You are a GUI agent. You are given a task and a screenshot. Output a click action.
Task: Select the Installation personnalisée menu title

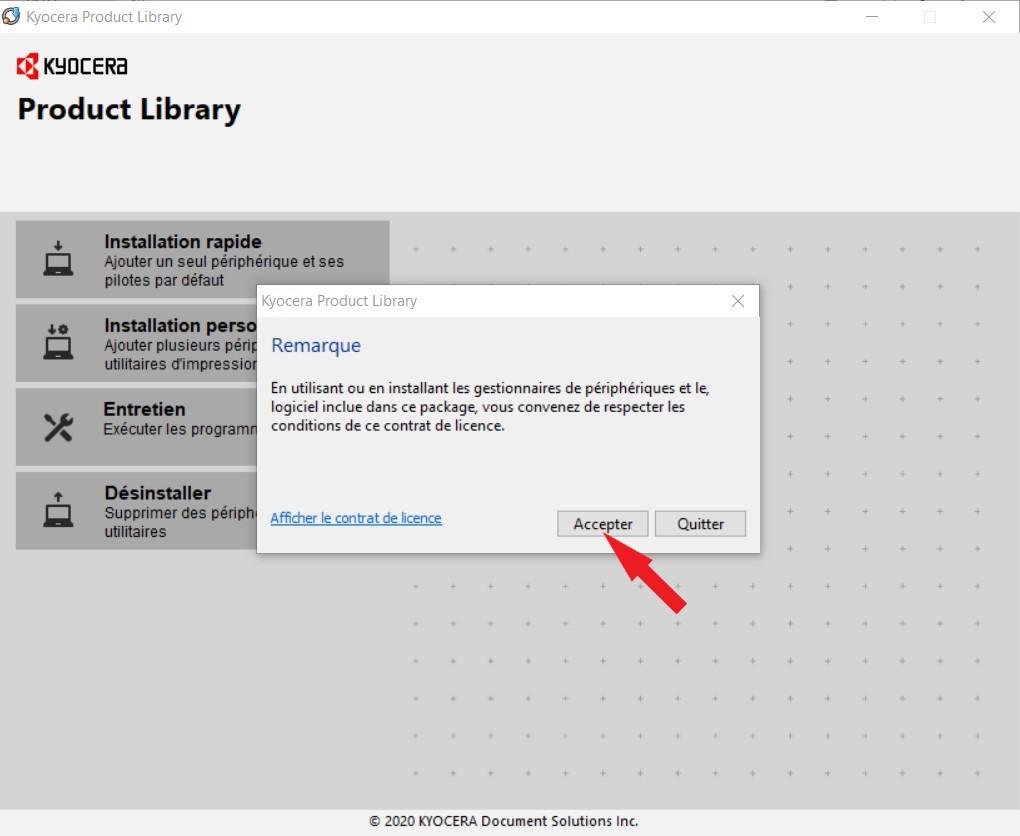point(180,325)
